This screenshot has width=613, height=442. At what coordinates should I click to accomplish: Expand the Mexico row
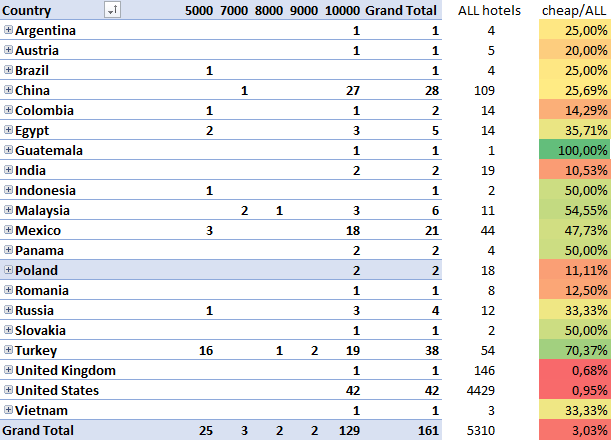(x=8, y=229)
